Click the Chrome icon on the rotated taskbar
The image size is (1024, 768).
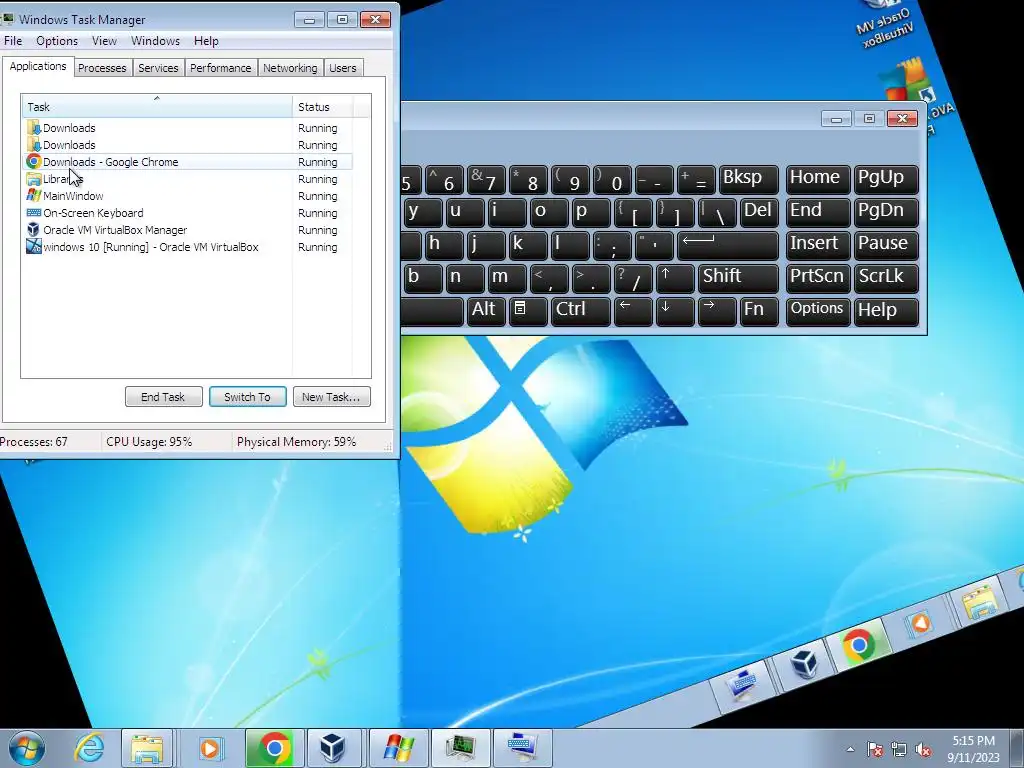pyautogui.click(x=859, y=645)
